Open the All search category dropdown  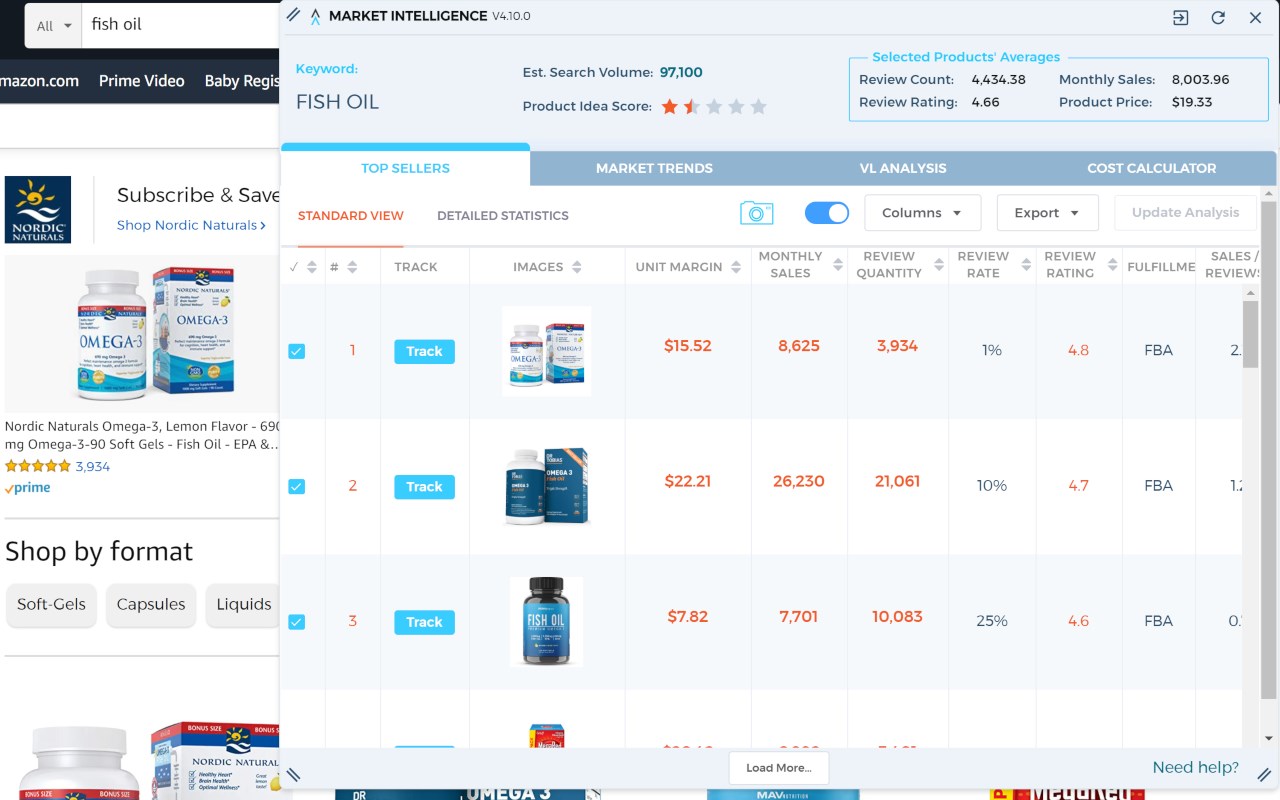coord(53,25)
